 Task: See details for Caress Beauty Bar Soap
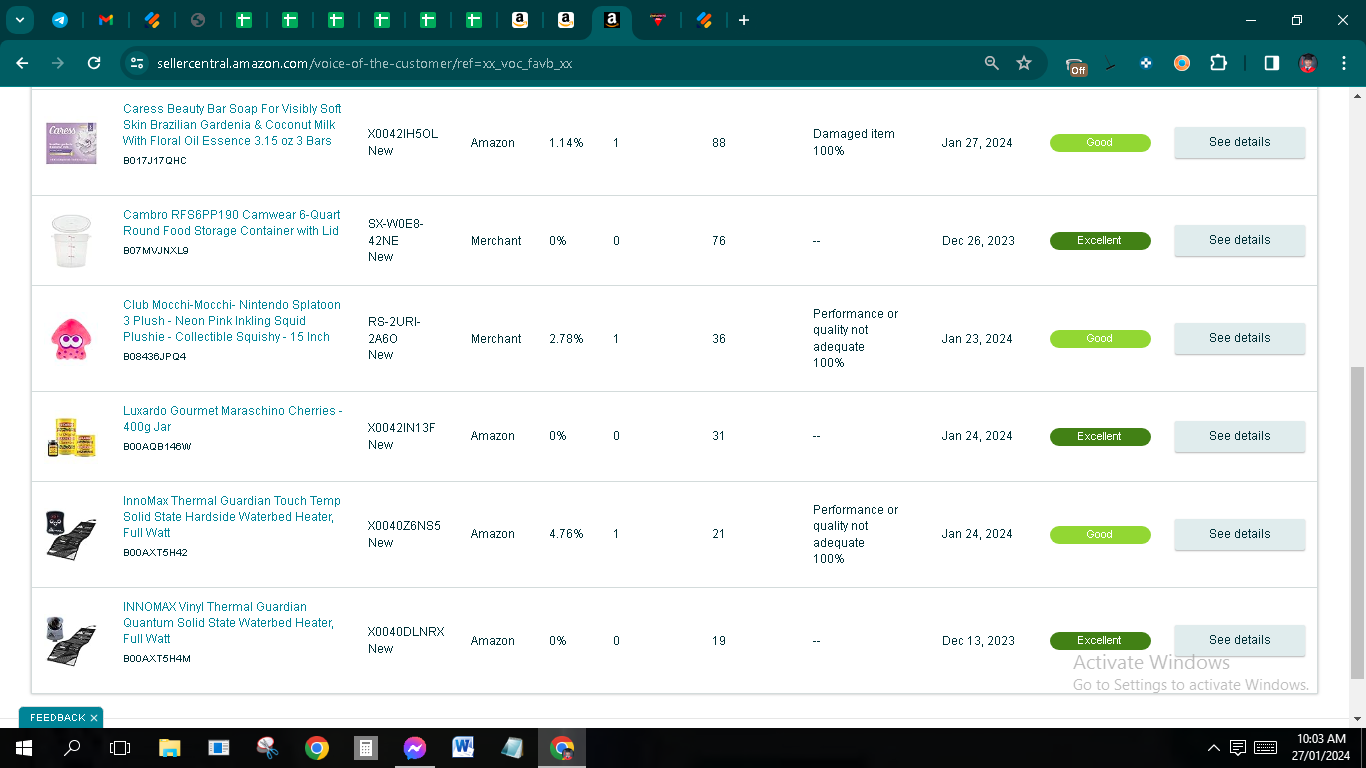1239,142
